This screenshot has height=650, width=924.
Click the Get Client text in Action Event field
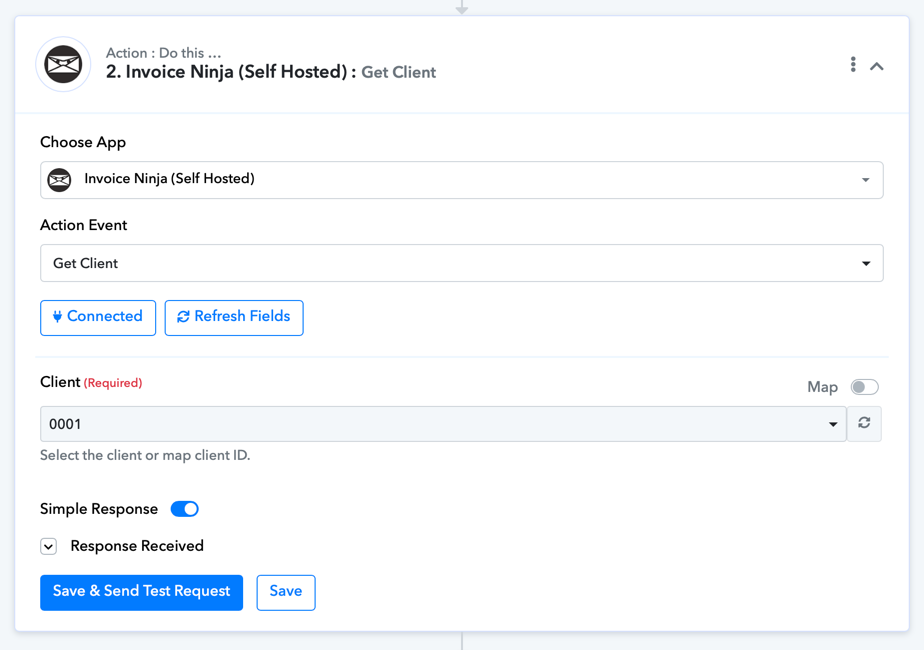coord(85,263)
